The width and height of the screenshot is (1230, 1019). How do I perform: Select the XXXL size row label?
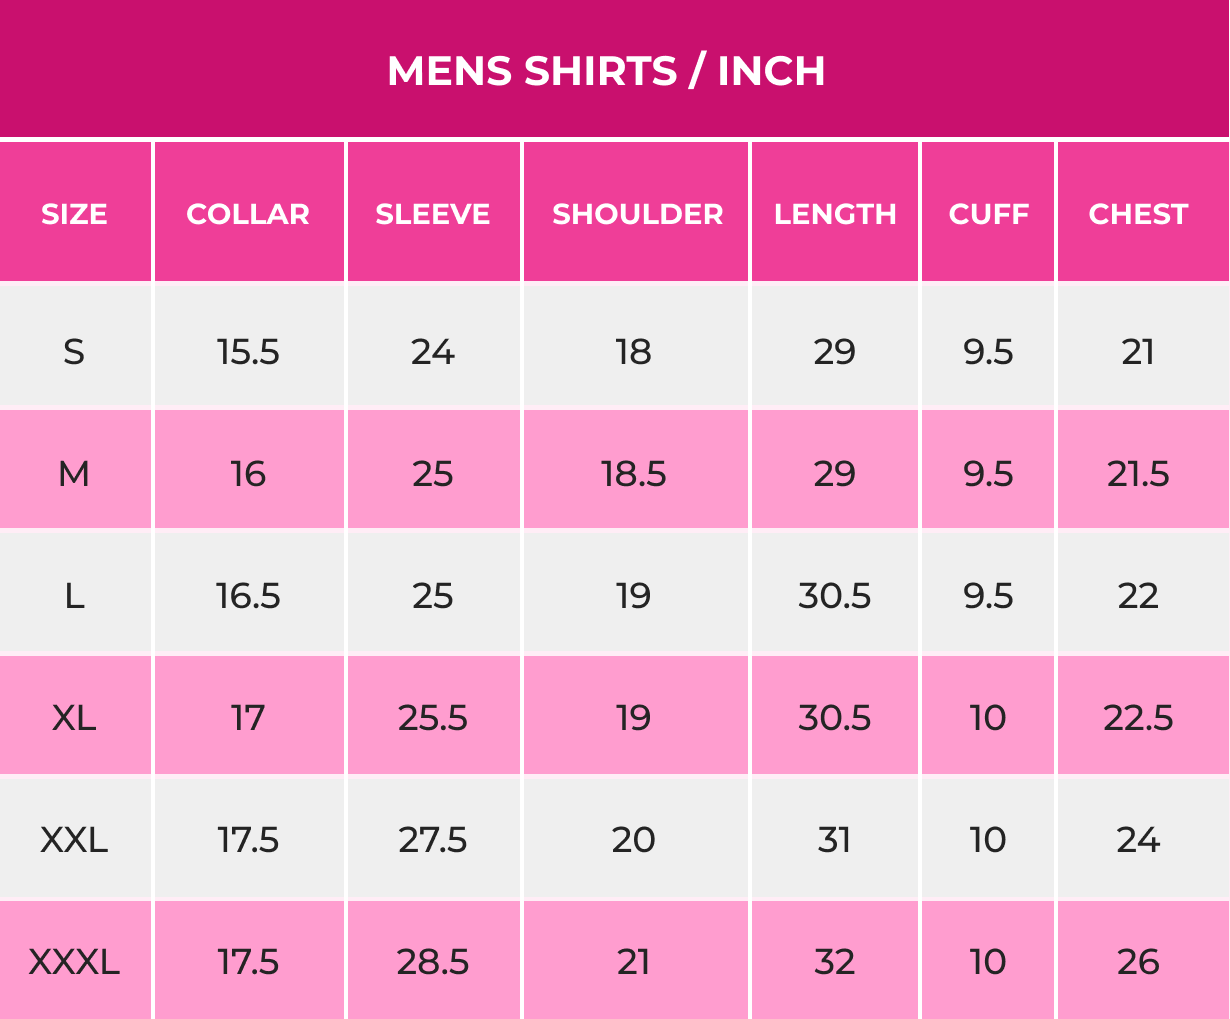[x=74, y=962]
